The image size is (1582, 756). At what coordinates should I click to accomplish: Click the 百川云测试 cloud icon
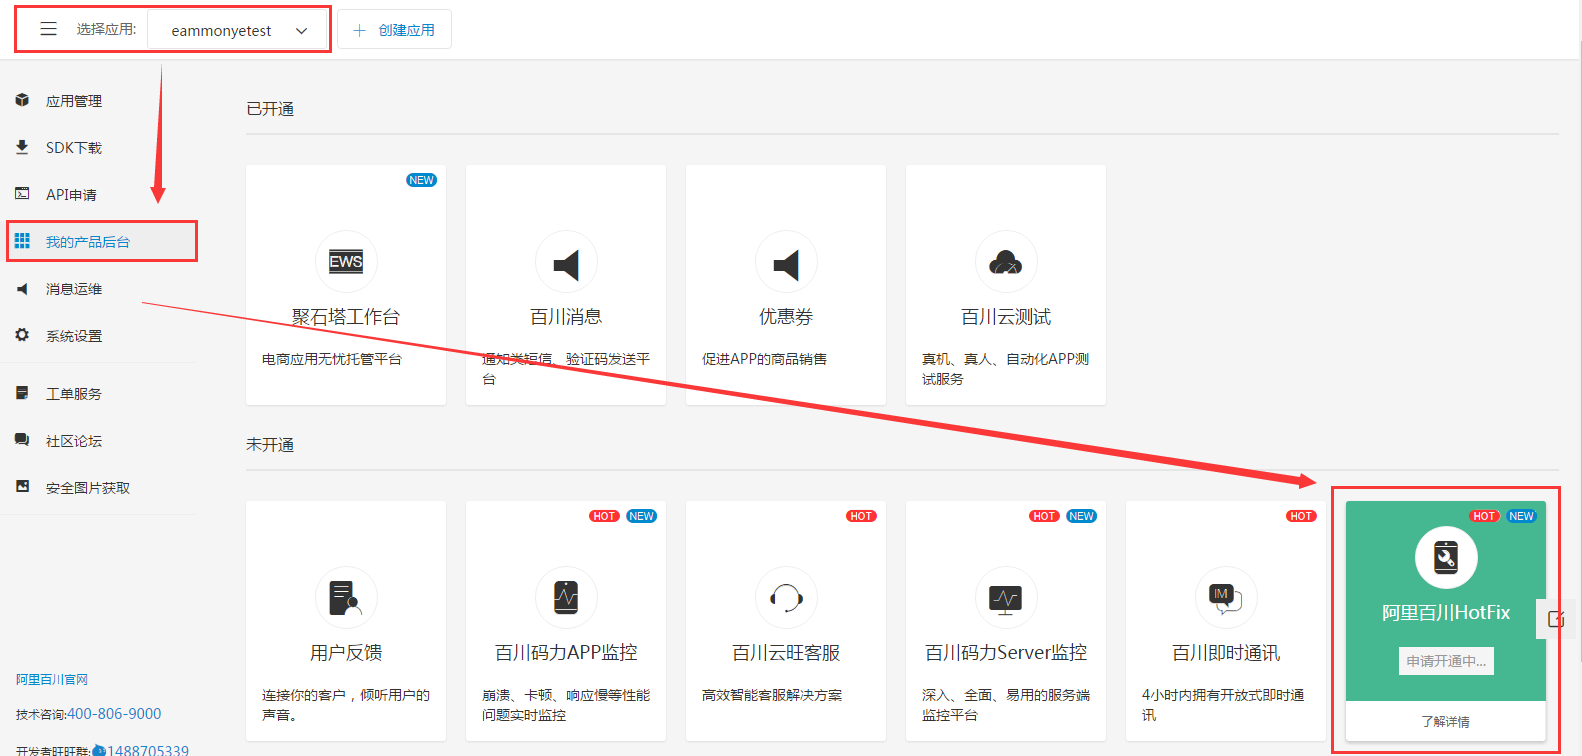[x=1006, y=262]
